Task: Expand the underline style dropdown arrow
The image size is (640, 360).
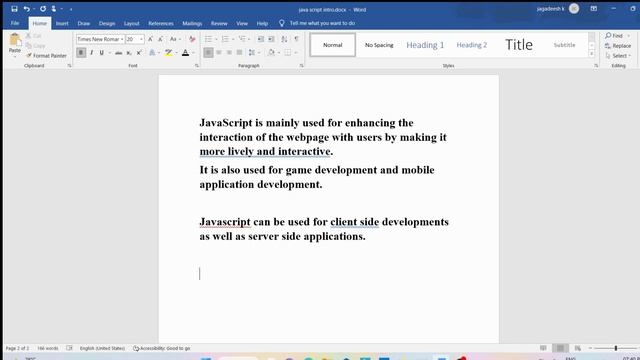Action: pos(109,53)
